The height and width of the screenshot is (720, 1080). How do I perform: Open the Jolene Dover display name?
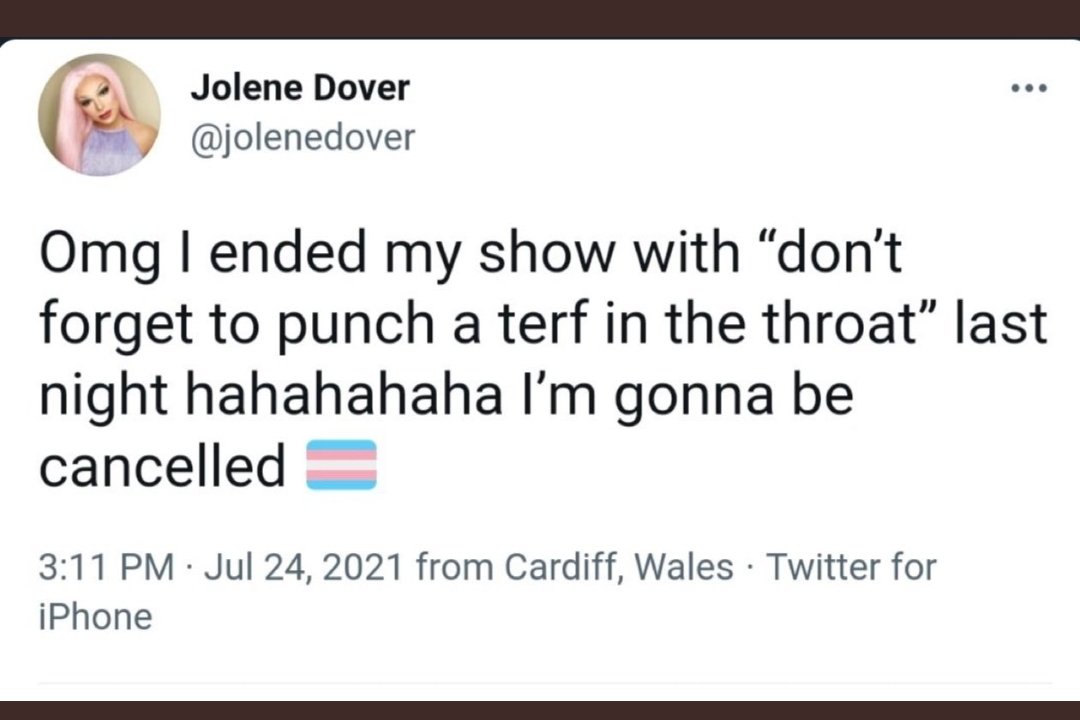299,88
